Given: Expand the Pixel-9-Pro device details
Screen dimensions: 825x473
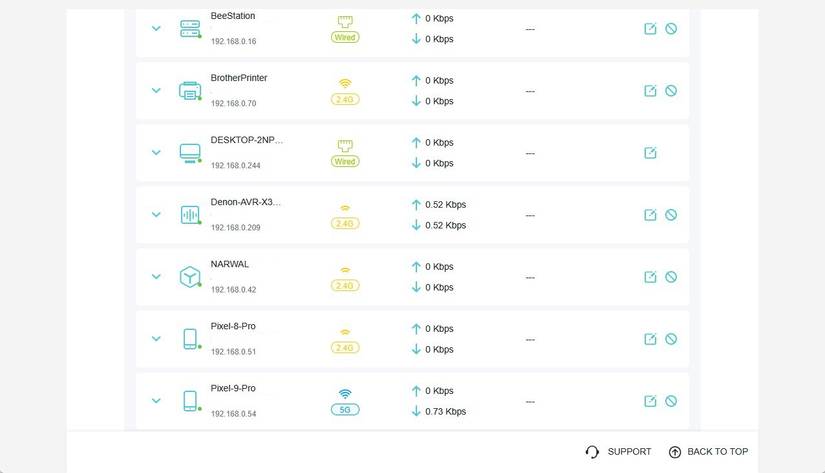Looking at the screenshot, I should (156, 401).
